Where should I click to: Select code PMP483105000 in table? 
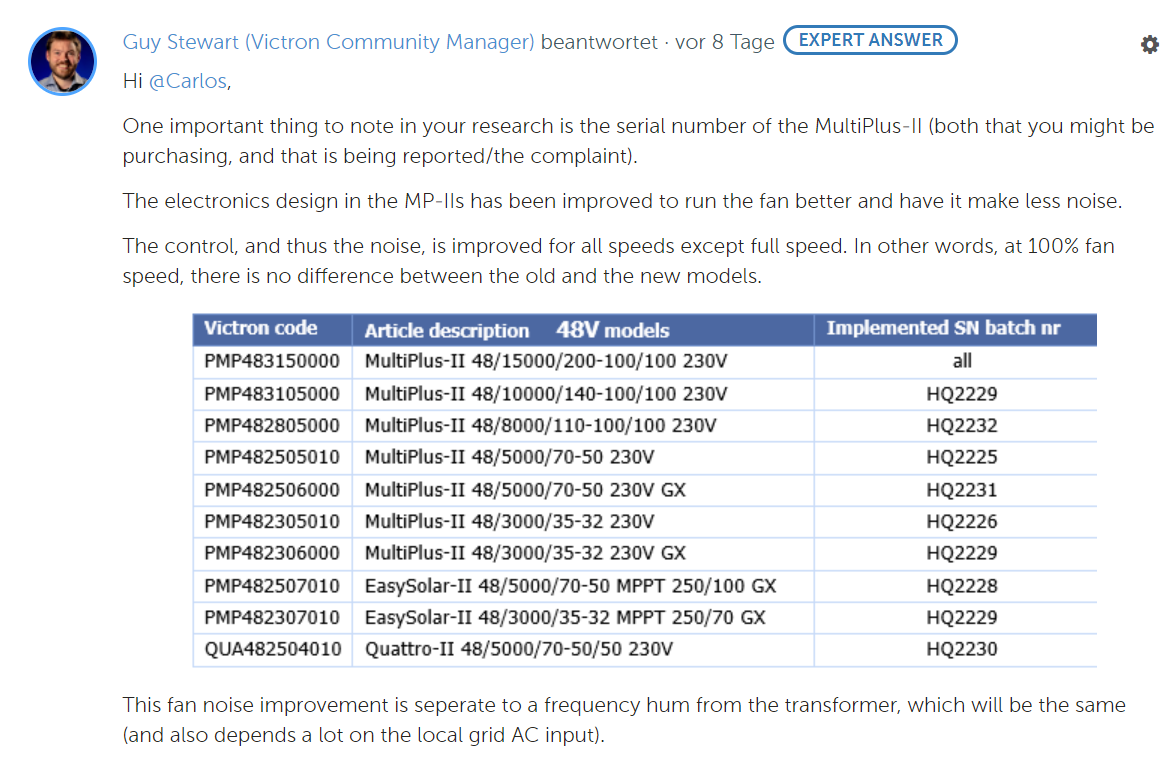tap(272, 394)
